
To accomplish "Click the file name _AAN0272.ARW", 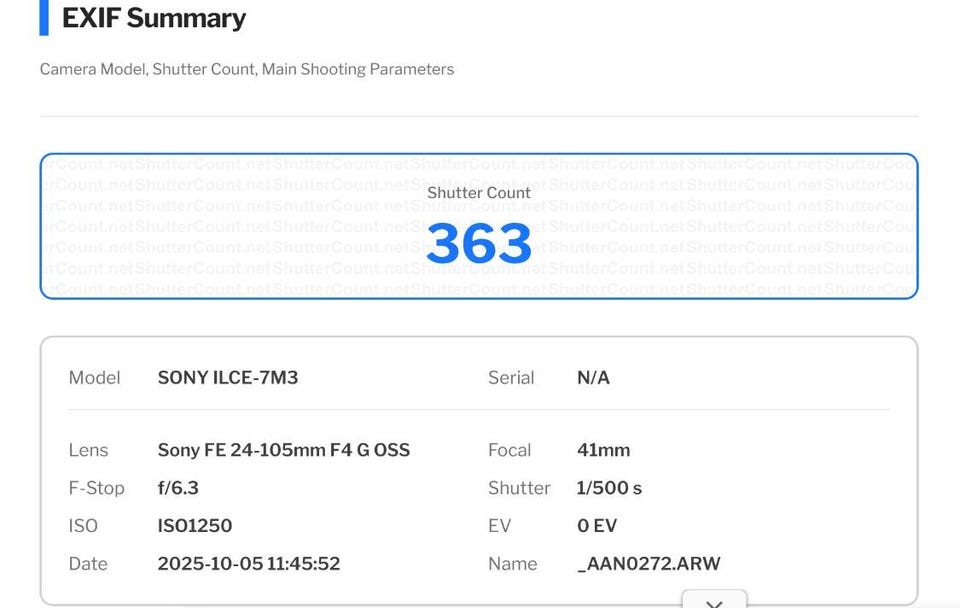I will pyautogui.click(x=649, y=564).
